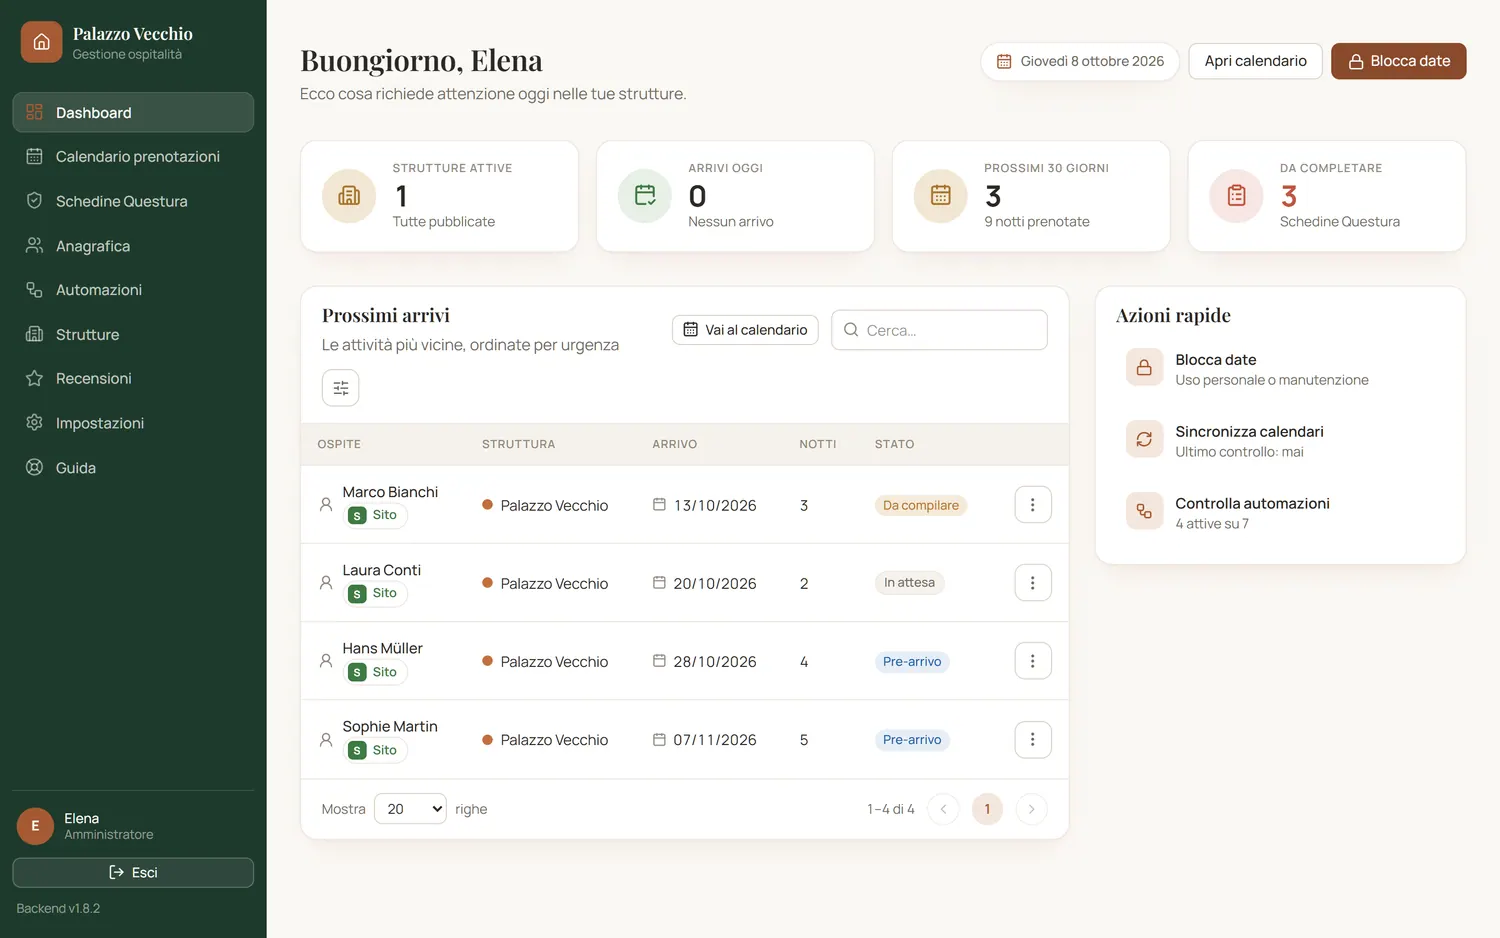Click the Giovedì 8 ottobre 2026 date pill
1500x938 pixels.
[x=1080, y=61]
